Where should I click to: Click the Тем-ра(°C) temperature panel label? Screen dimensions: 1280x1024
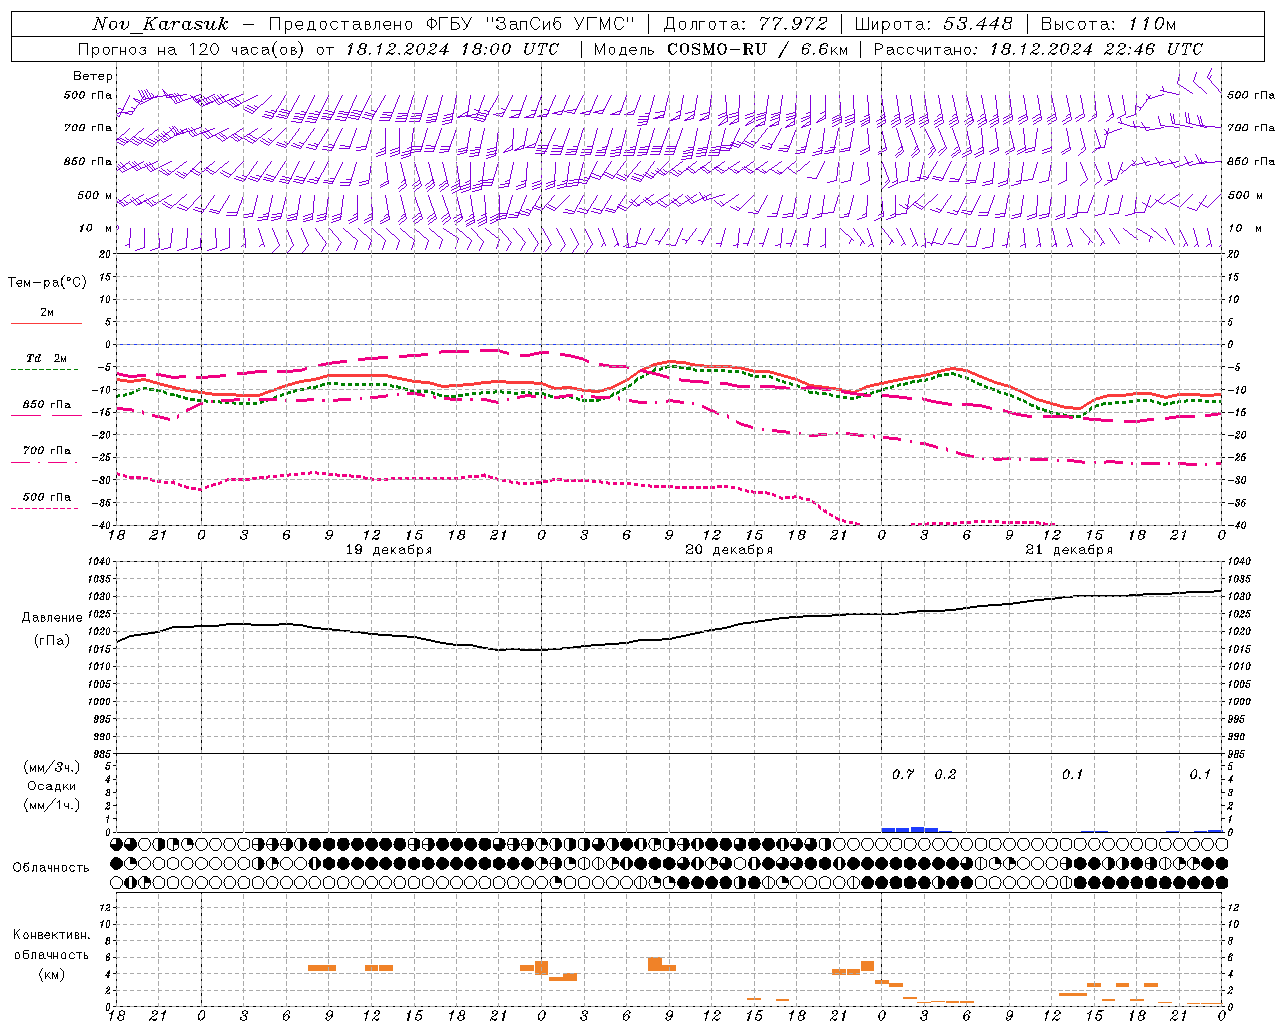click(x=47, y=283)
